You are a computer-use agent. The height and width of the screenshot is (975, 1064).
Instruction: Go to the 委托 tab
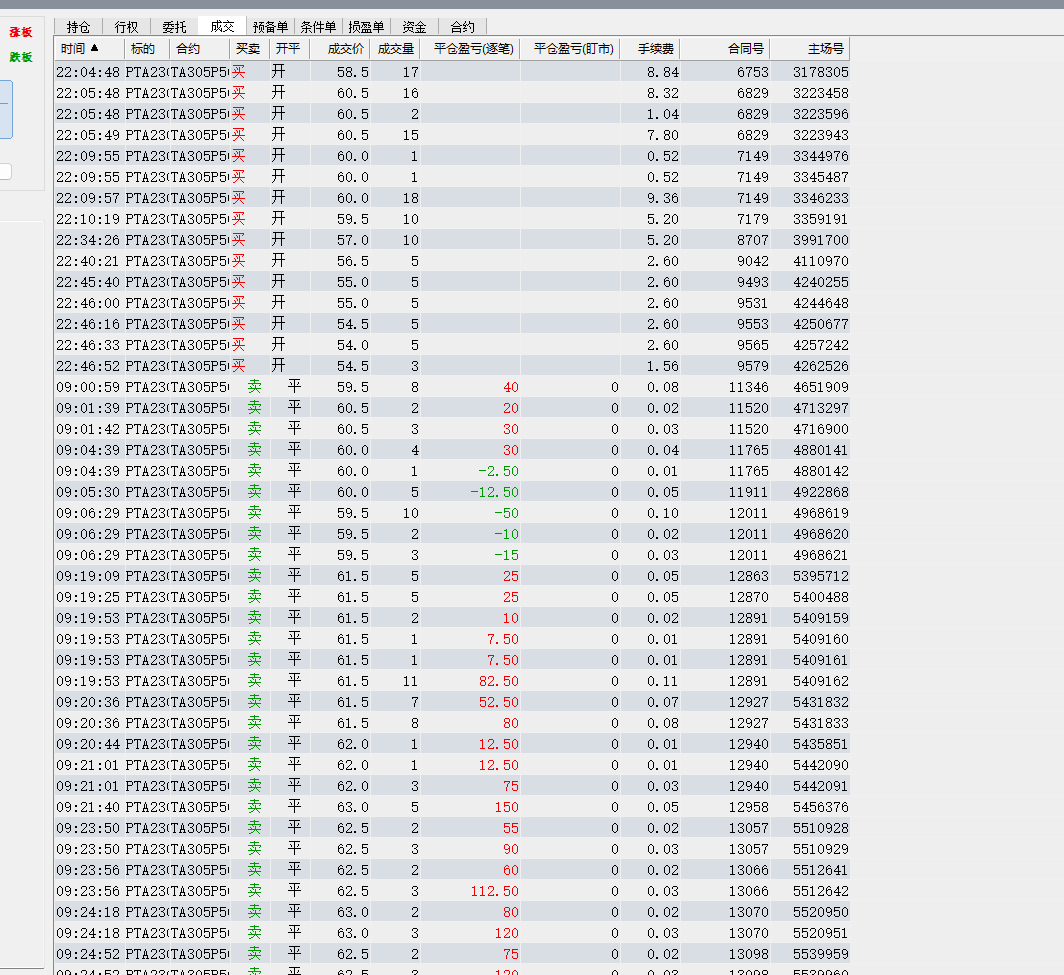pos(174,27)
